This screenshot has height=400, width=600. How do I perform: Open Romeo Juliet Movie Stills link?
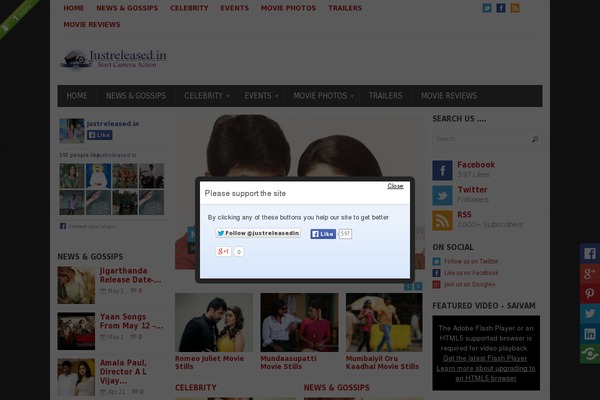click(209, 362)
